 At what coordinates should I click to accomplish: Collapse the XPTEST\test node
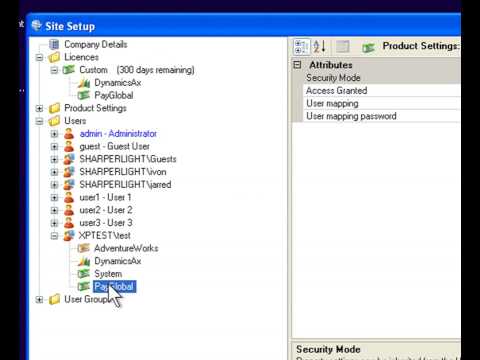click(x=54, y=236)
